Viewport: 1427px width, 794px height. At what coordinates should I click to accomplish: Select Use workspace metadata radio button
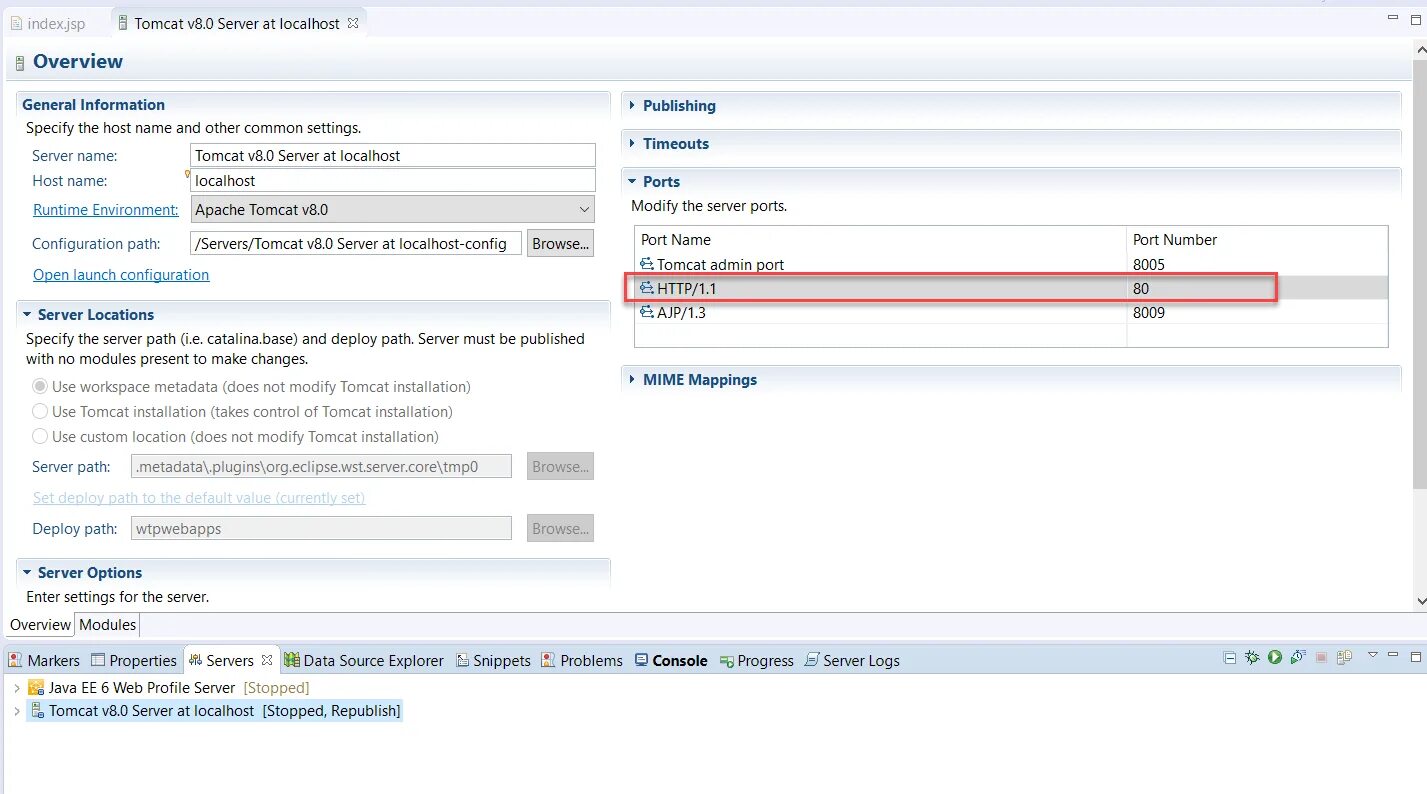click(x=40, y=387)
